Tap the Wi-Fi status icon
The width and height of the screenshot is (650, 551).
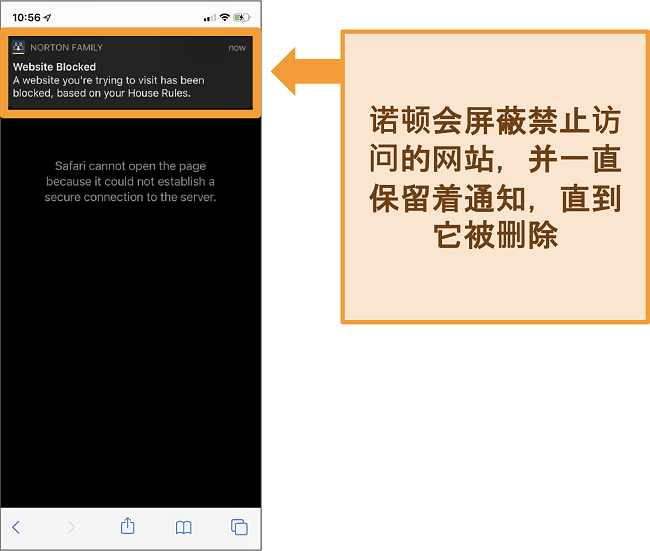point(225,17)
